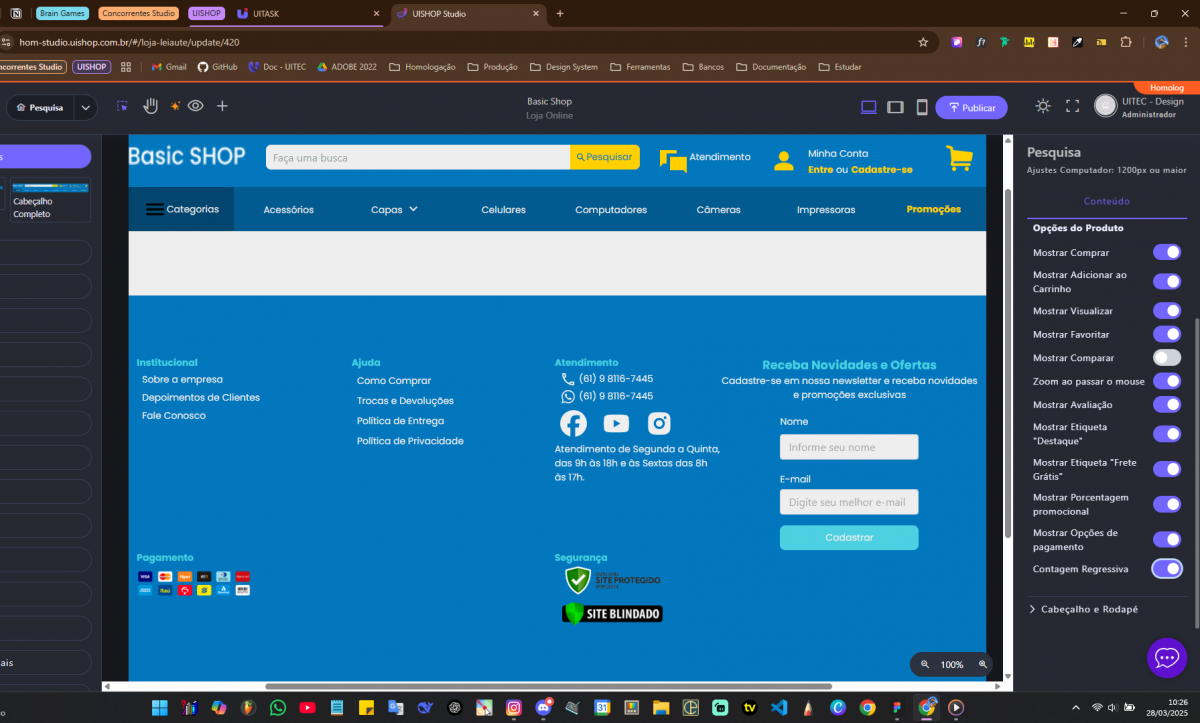Toggle light theme sun icon
Screen dimensions: 1200x723
tap(1043, 106)
